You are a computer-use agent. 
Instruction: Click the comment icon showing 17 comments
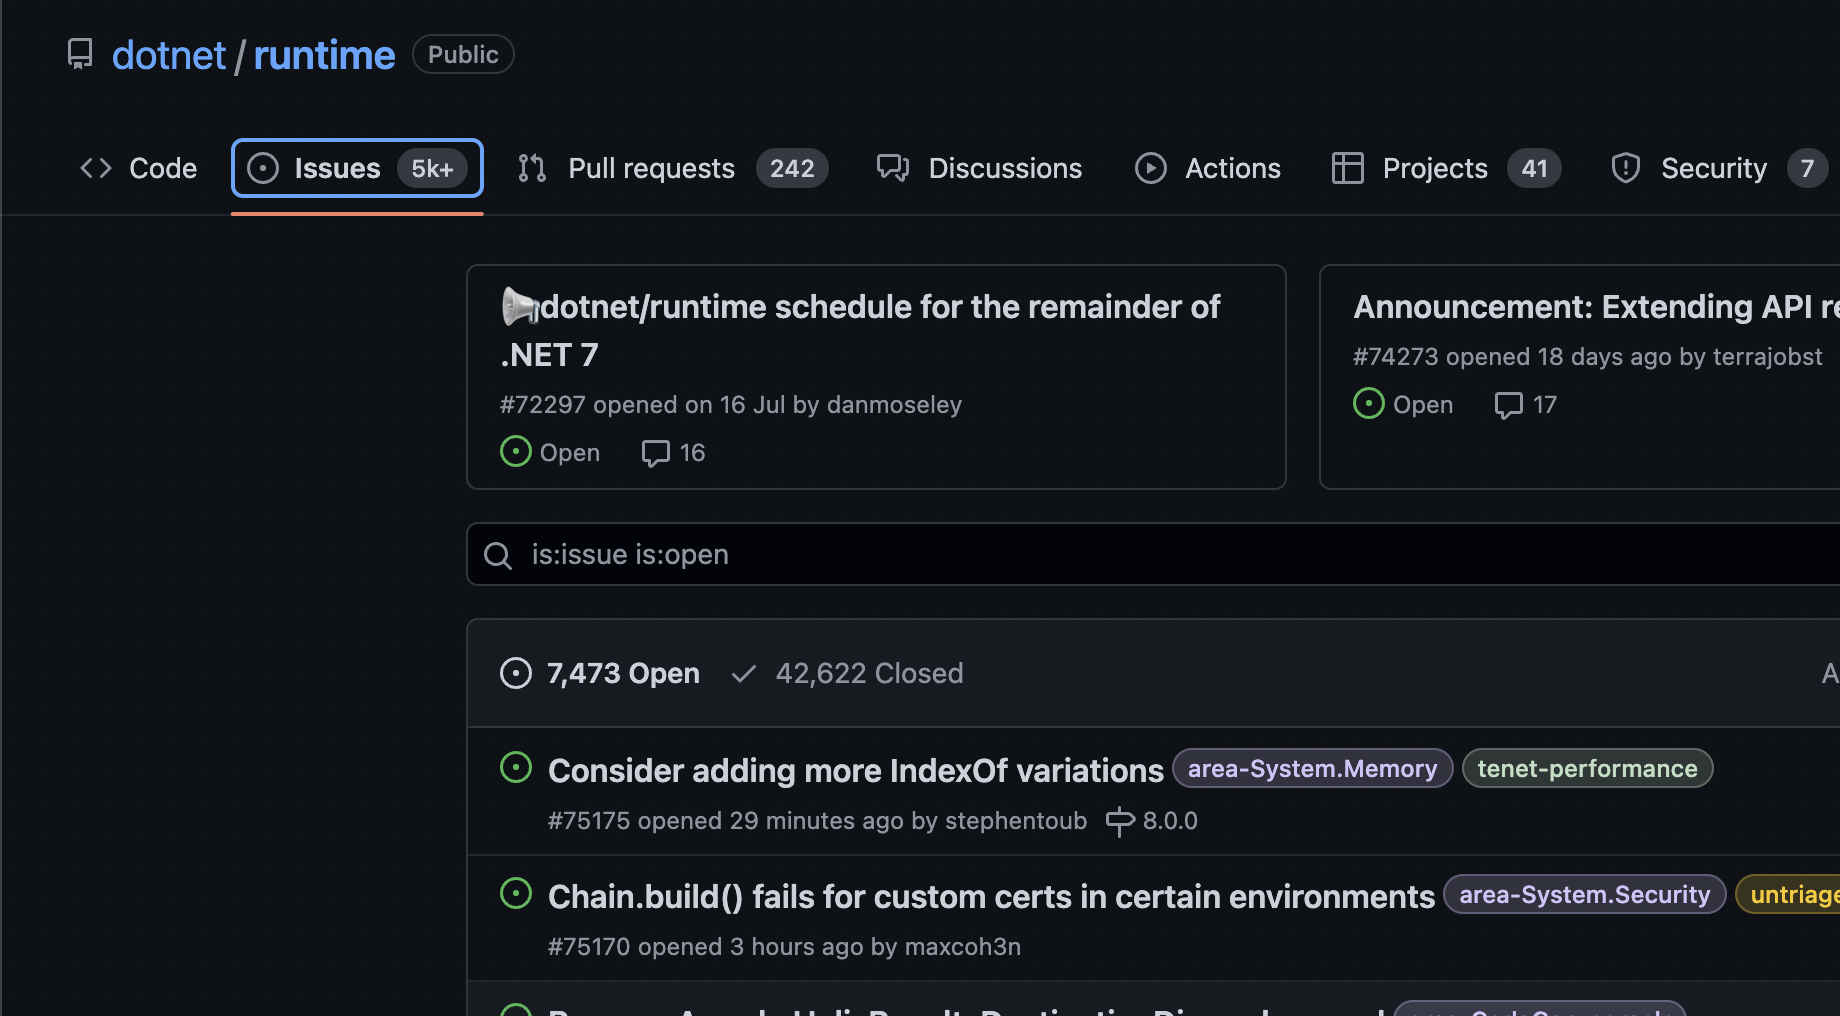coord(1508,405)
